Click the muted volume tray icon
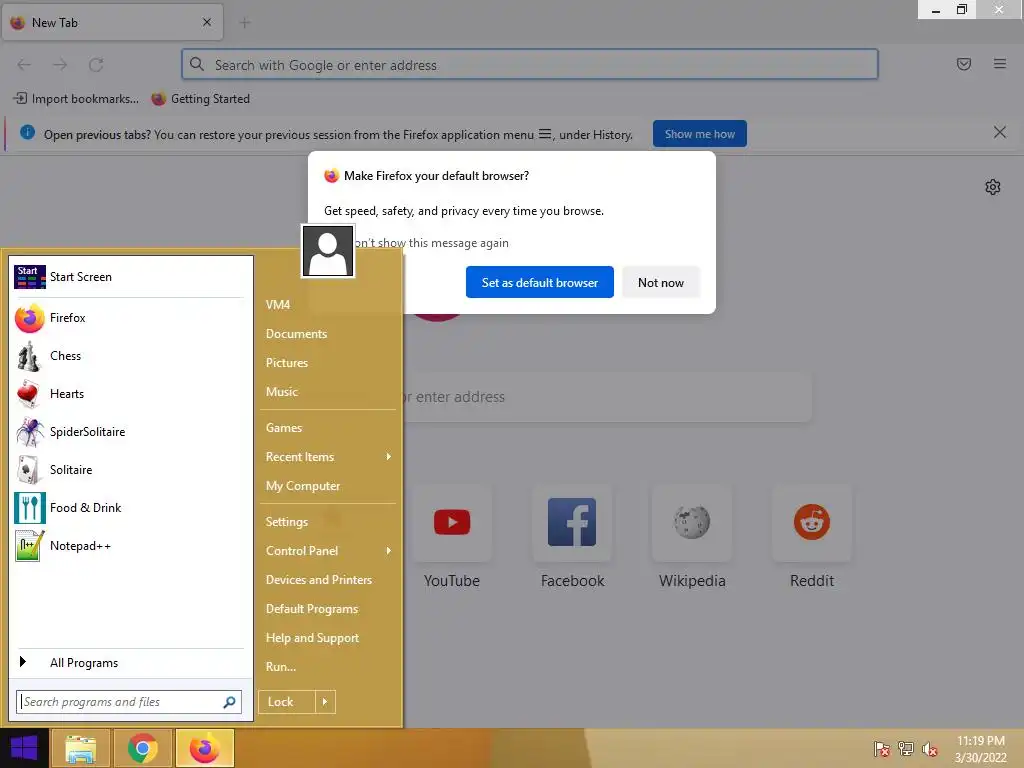Viewport: 1024px width, 768px height. (930, 749)
